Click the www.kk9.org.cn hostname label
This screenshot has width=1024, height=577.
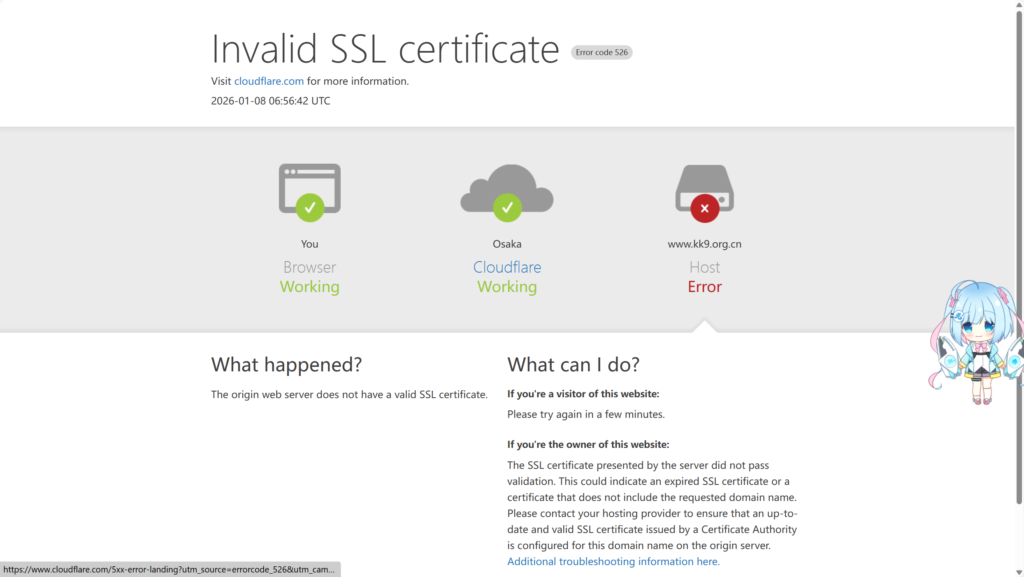click(x=704, y=244)
